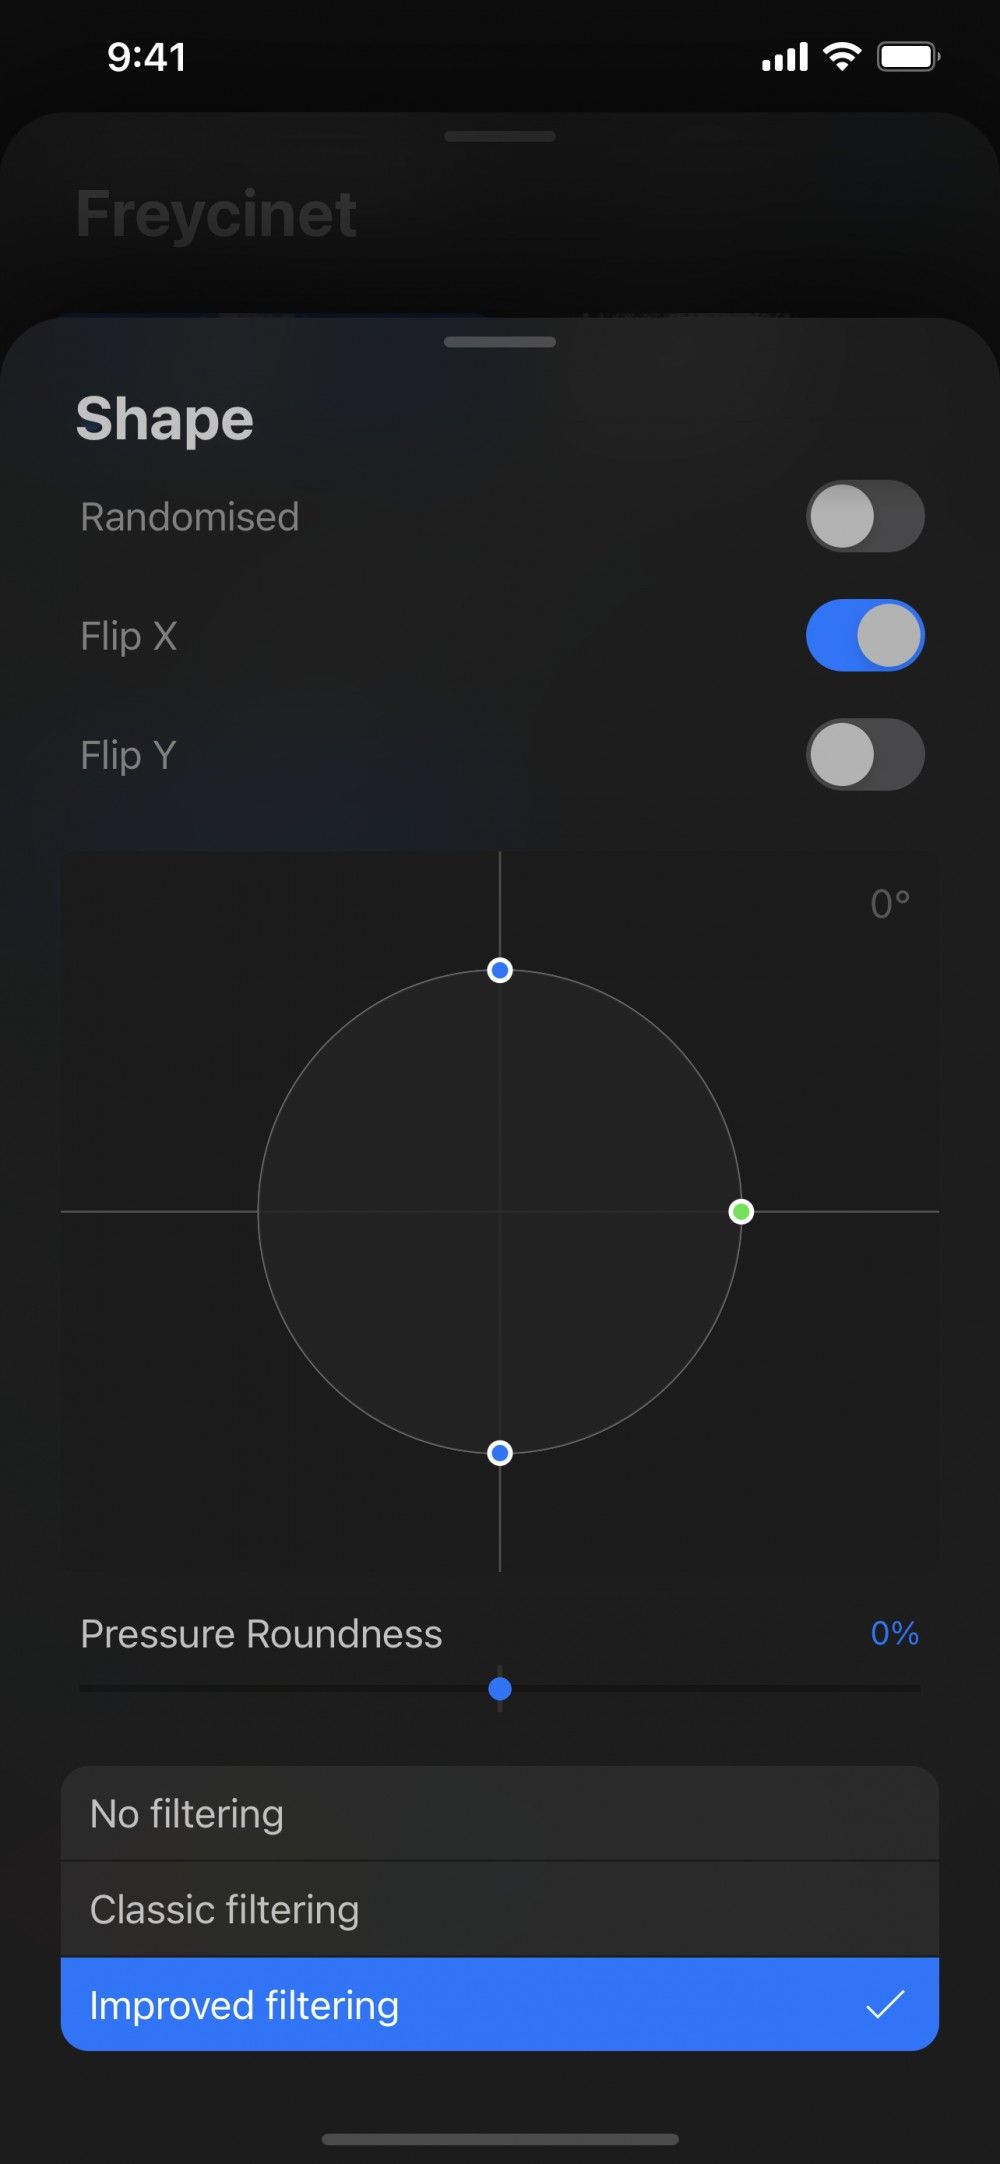This screenshot has height=2164, width=1000.
Task: Tap the center of the shape rotation circle
Action: [x=499, y=1211]
